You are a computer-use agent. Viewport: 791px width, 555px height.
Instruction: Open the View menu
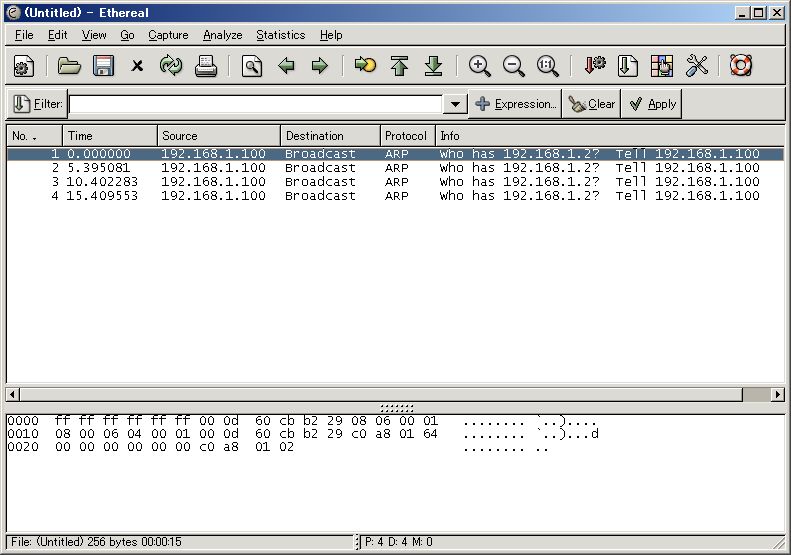(x=94, y=35)
